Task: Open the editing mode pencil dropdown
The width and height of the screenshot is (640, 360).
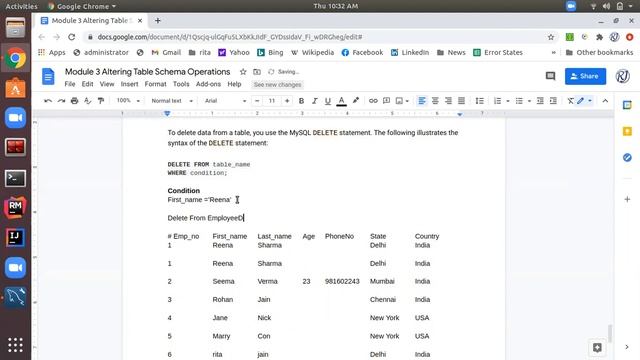Action: click(x=584, y=101)
